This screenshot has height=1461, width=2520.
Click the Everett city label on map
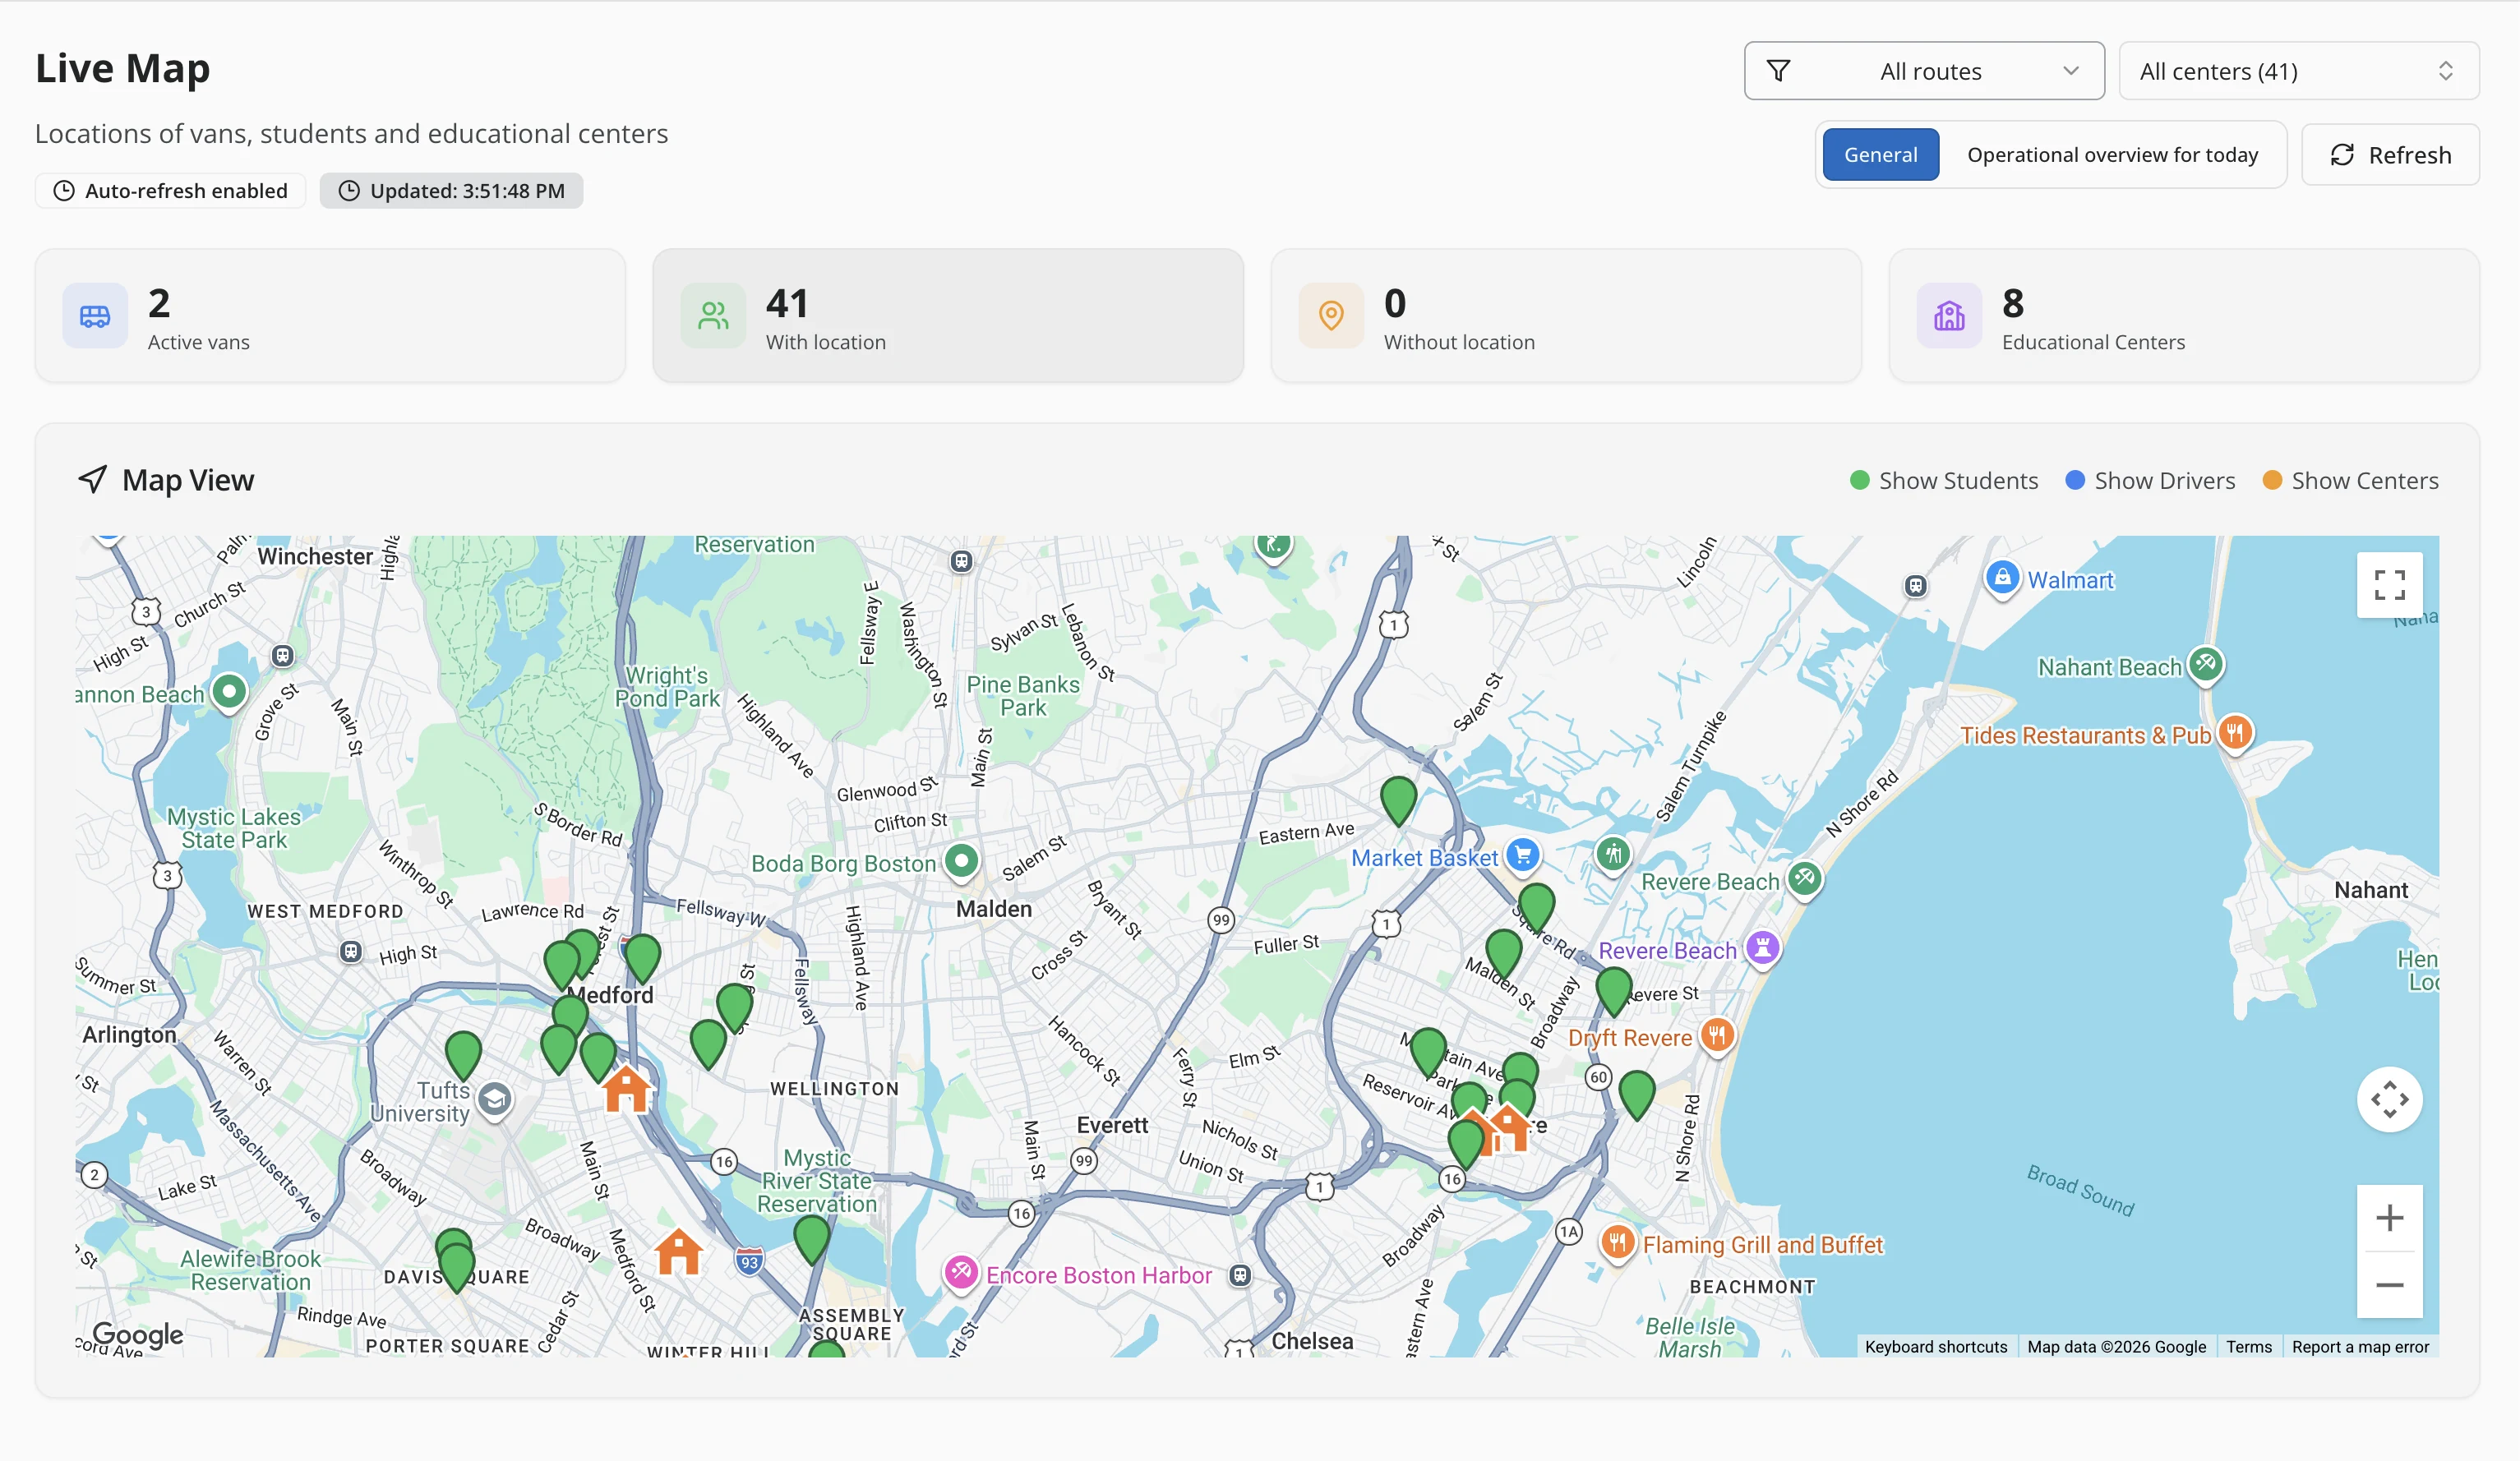click(x=1112, y=1125)
